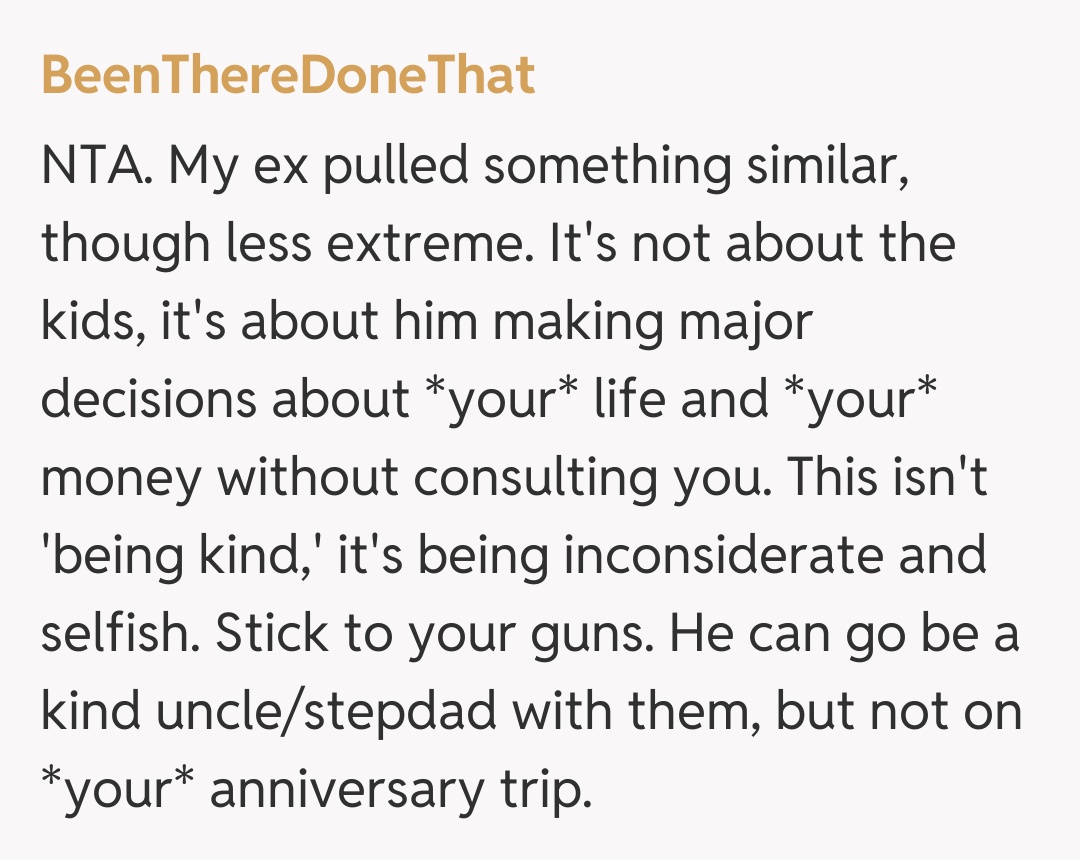Click the word "inconsiderate" in the comment

[728, 556]
